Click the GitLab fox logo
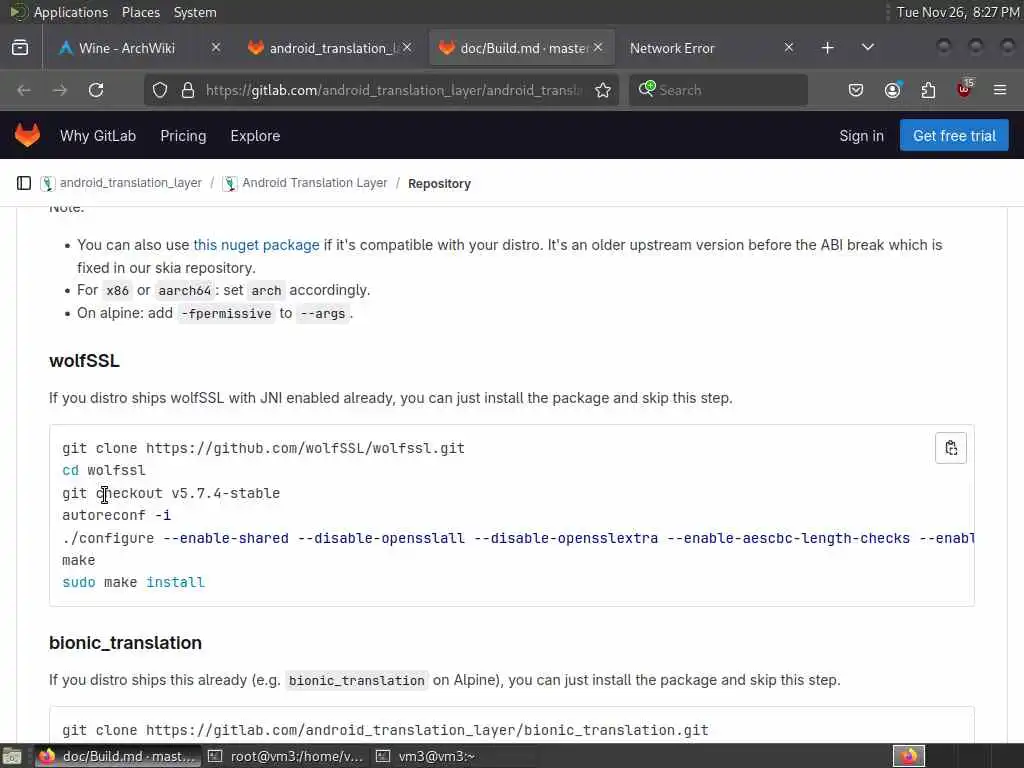1024x768 pixels. pyautogui.click(x=27, y=135)
